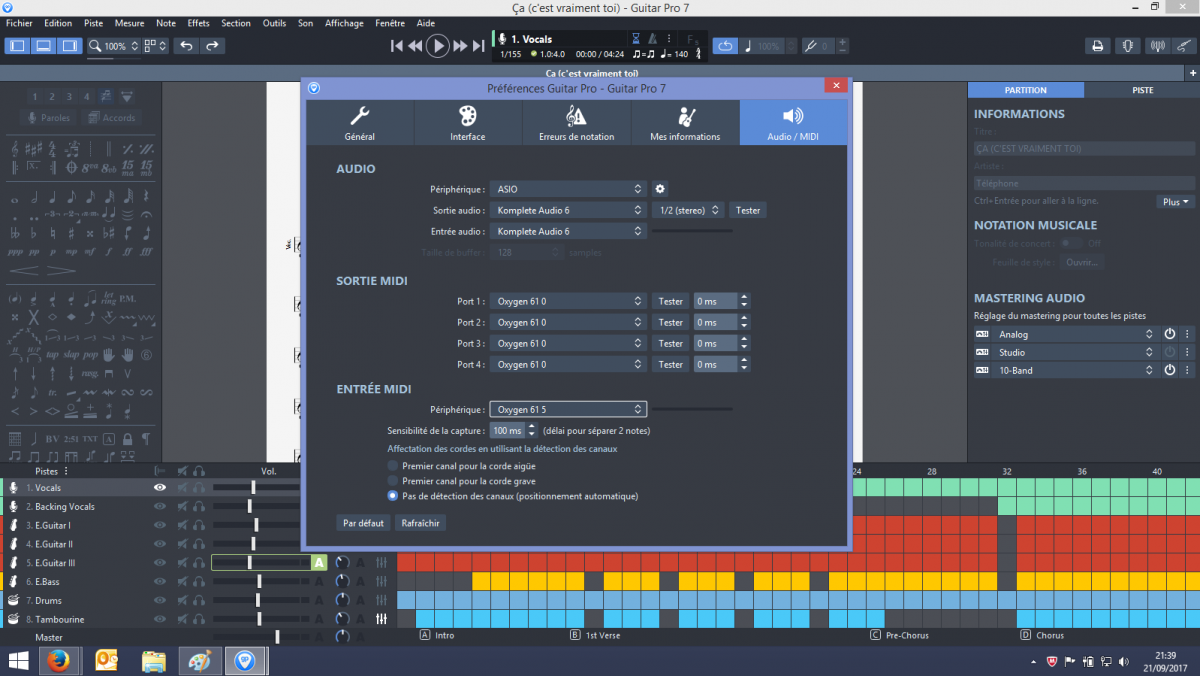Open the Windows Start button
This screenshot has height=676, width=1200.
pos(18,660)
